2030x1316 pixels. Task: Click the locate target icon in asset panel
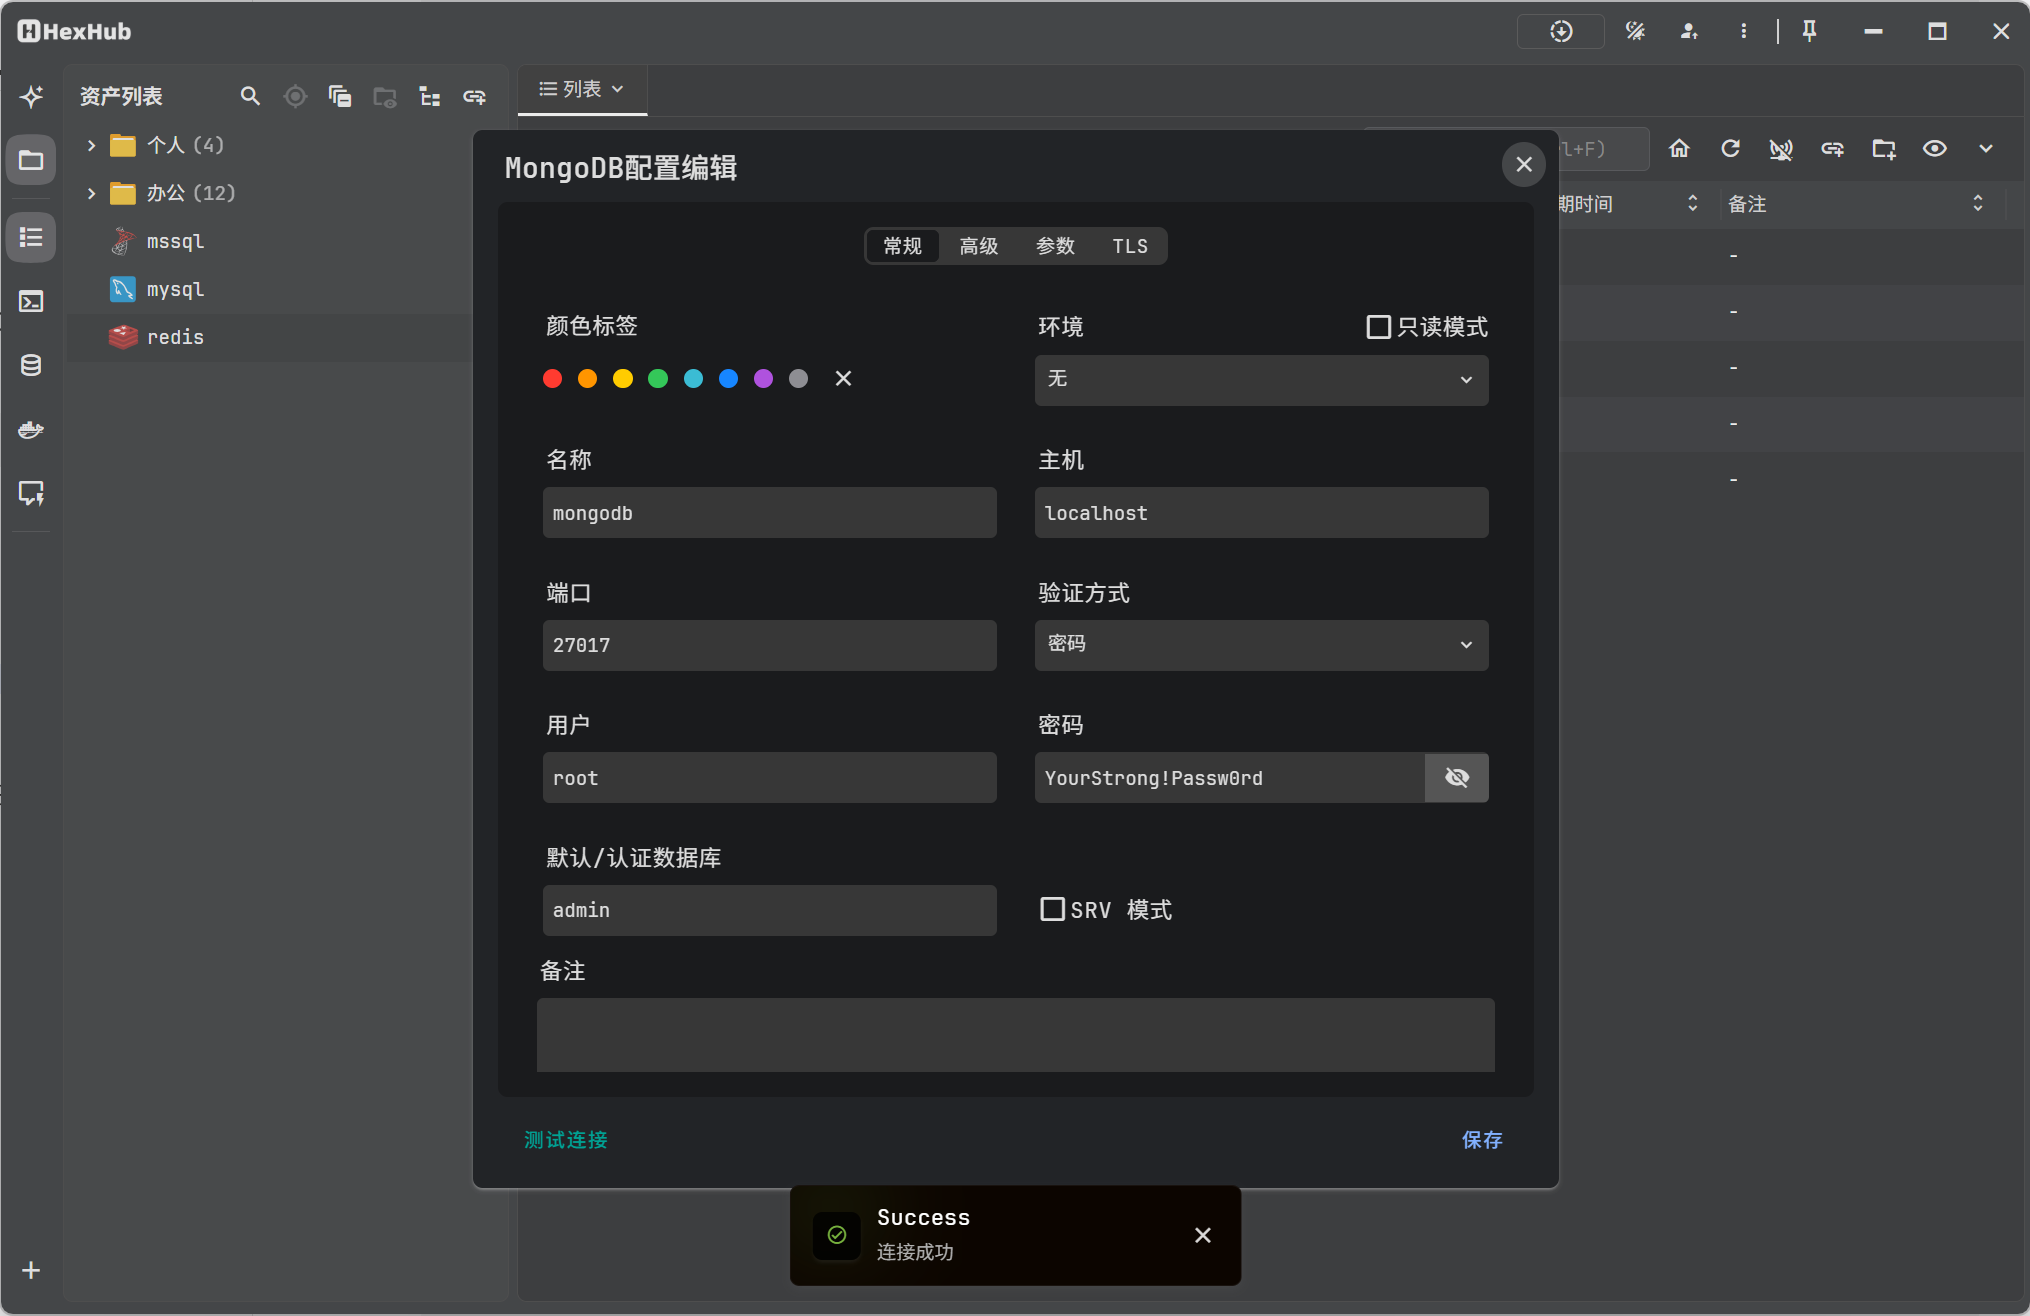tap(295, 96)
